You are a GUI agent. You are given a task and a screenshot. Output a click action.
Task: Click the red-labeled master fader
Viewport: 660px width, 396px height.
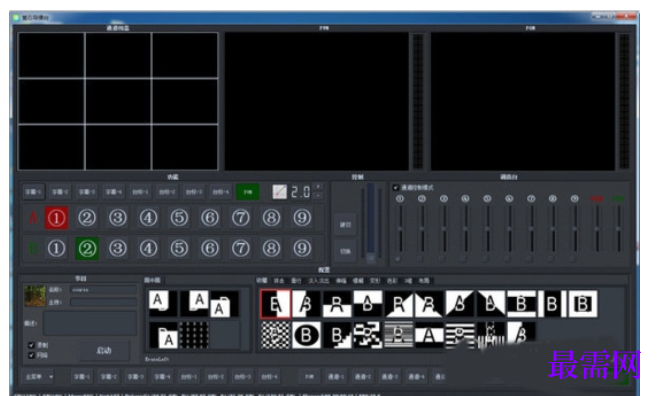point(597,229)
